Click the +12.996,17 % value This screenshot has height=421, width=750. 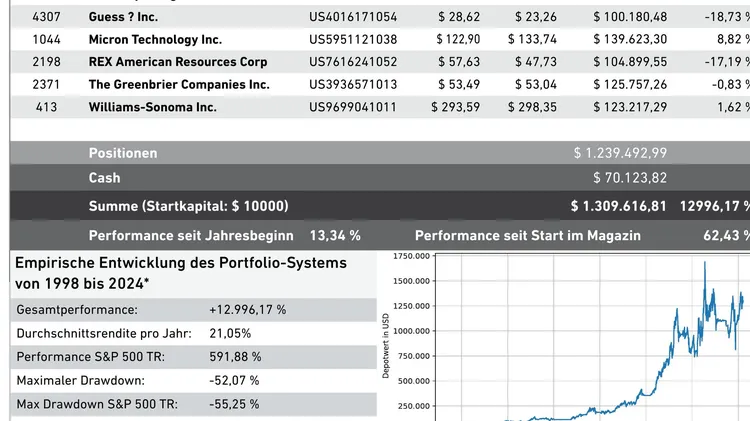point(247,310)
